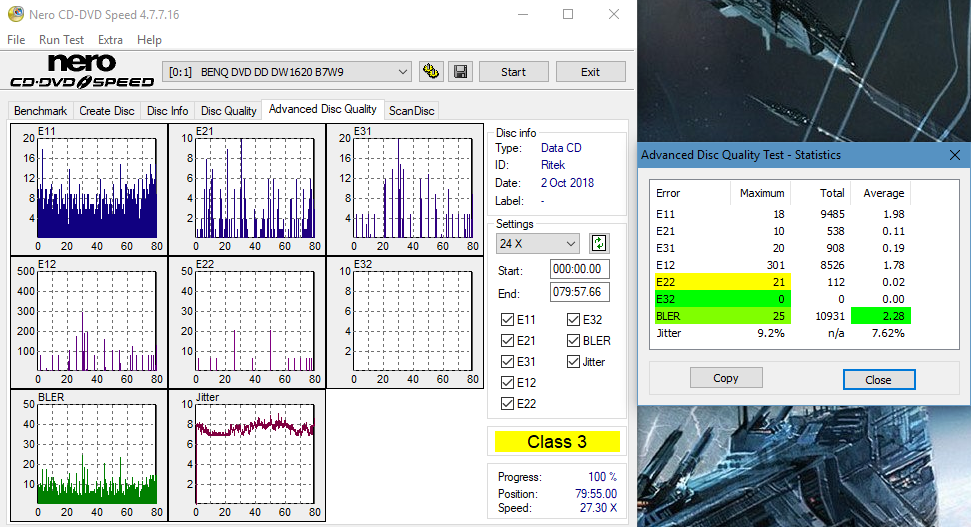Click the position value 79:55.00
The image size is (971, 527).
click(x=596, y=494)
